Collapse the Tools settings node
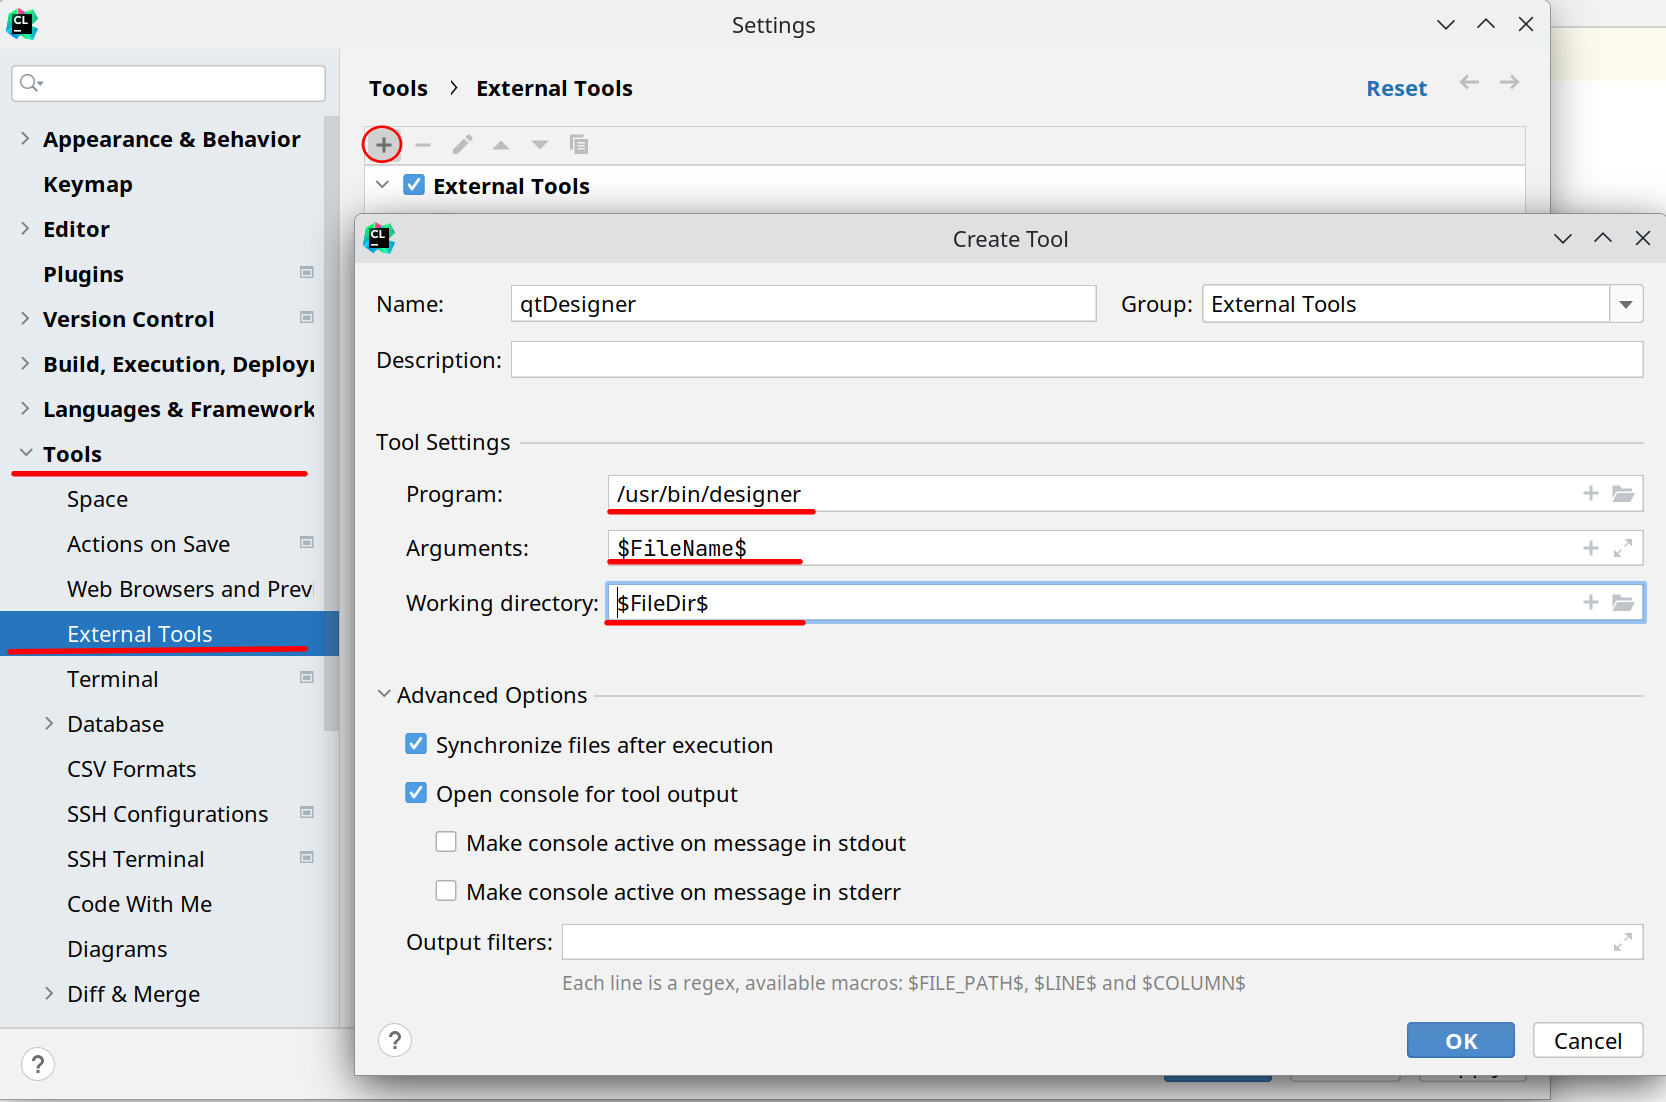The width and height of the screenshot is (1666, 1102). click(25, 454)
